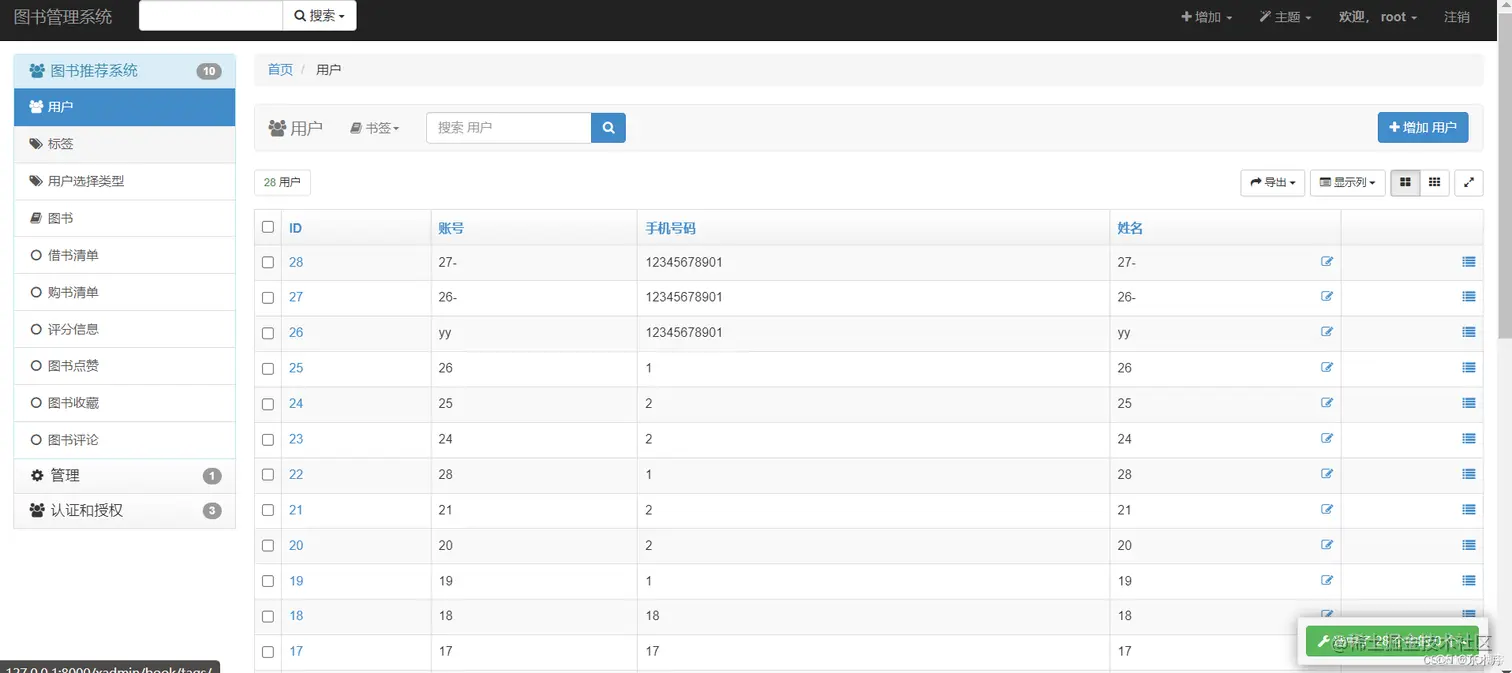Check the box for row ID 24
Screen dimensions: 1512x673
(268, 404)
